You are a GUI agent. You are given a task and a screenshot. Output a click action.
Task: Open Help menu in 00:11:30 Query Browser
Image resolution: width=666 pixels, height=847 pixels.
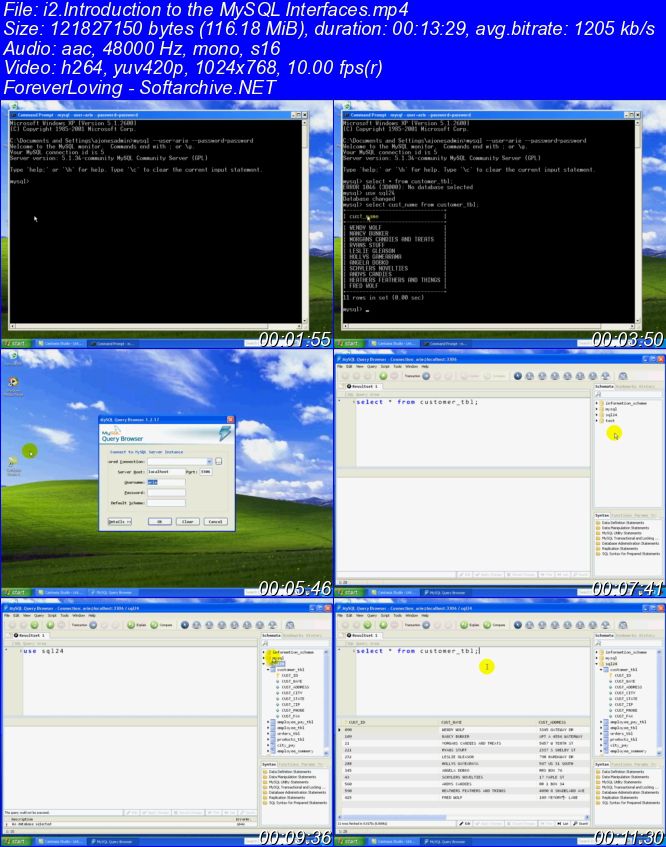[425, 615]
